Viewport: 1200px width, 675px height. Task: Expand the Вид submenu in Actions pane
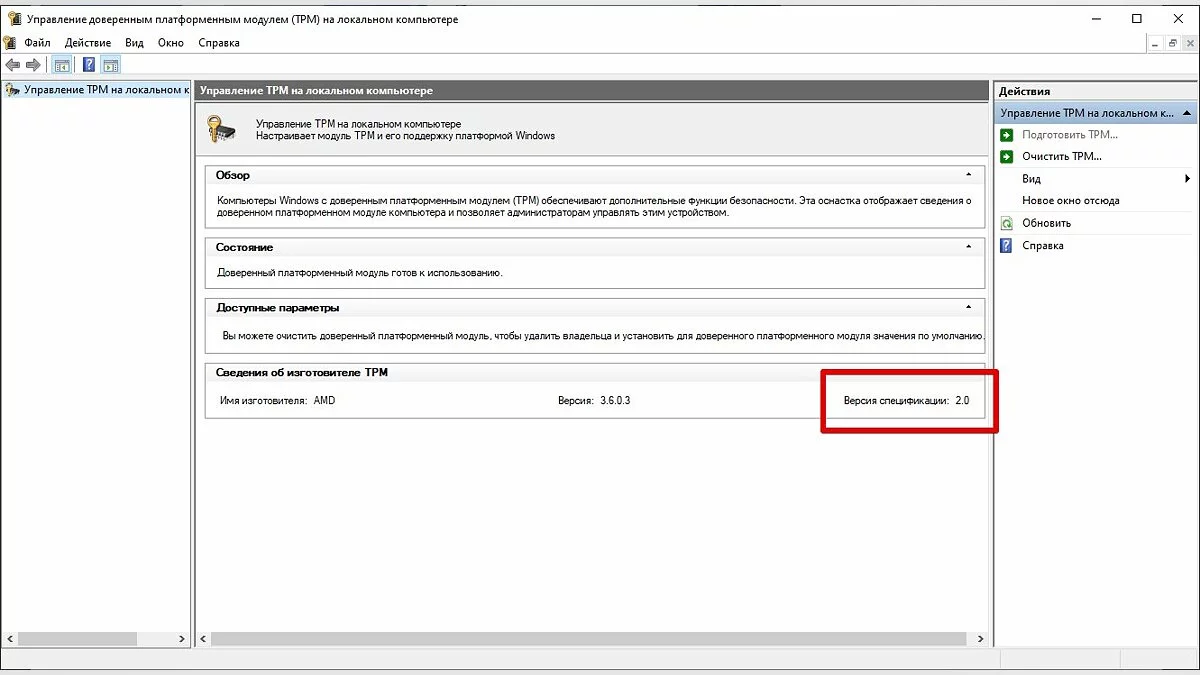(x=1187, y=179)
